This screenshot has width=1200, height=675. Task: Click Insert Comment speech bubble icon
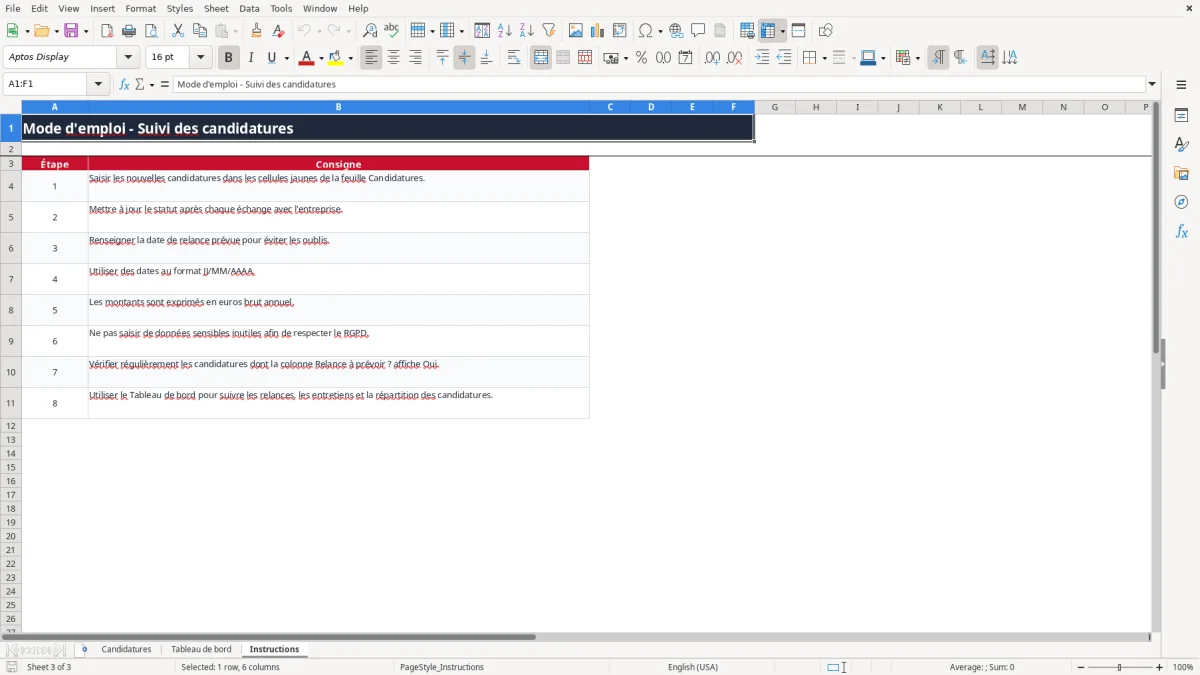coord(698,31)
